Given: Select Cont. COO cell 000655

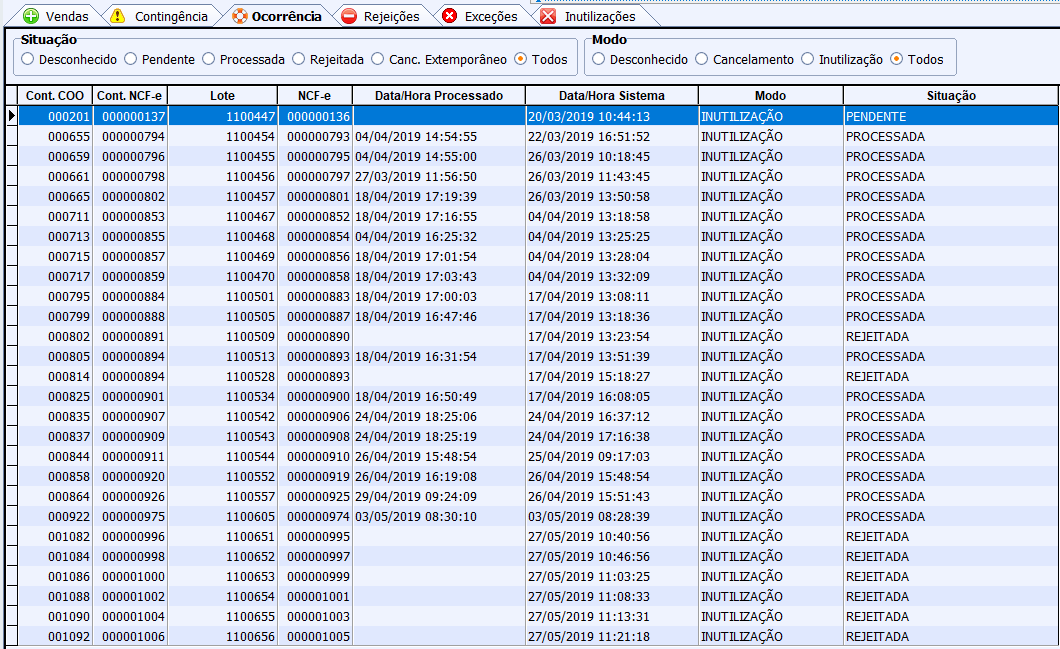Looking at the screenshot, I should click(55, 137).
